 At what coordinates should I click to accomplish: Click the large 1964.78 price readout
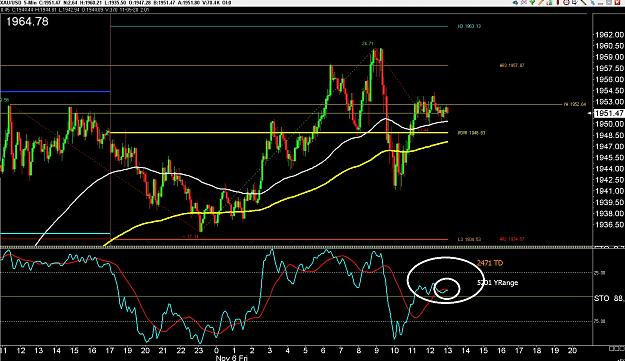pyautogui.click(x=27, y=22)
